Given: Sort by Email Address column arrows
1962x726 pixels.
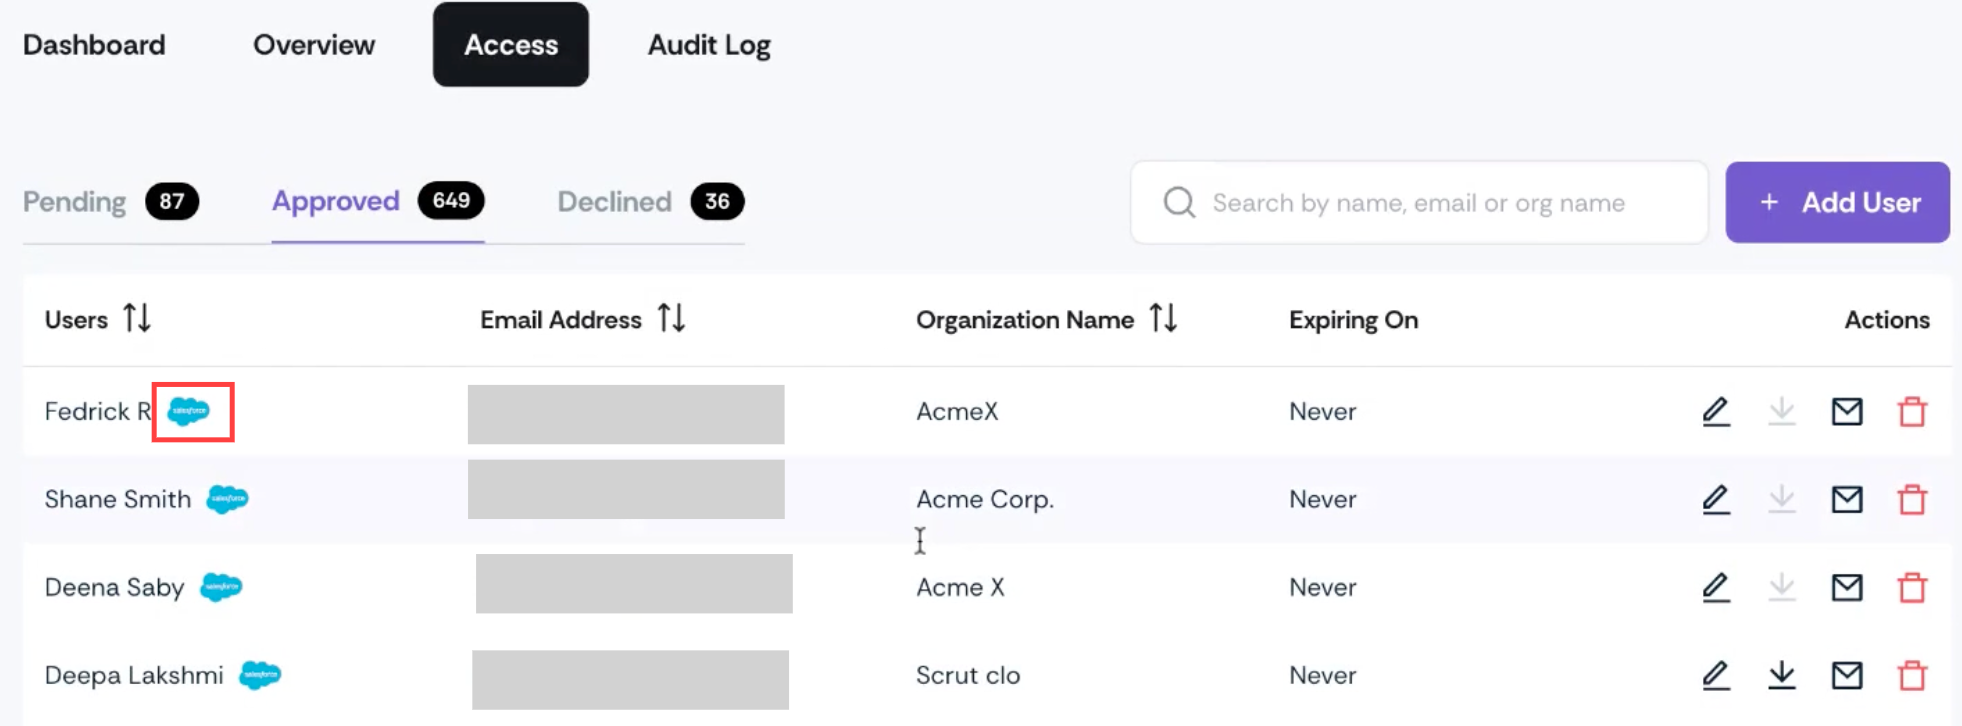Looking at the screenshot, I should pos(671,319).
